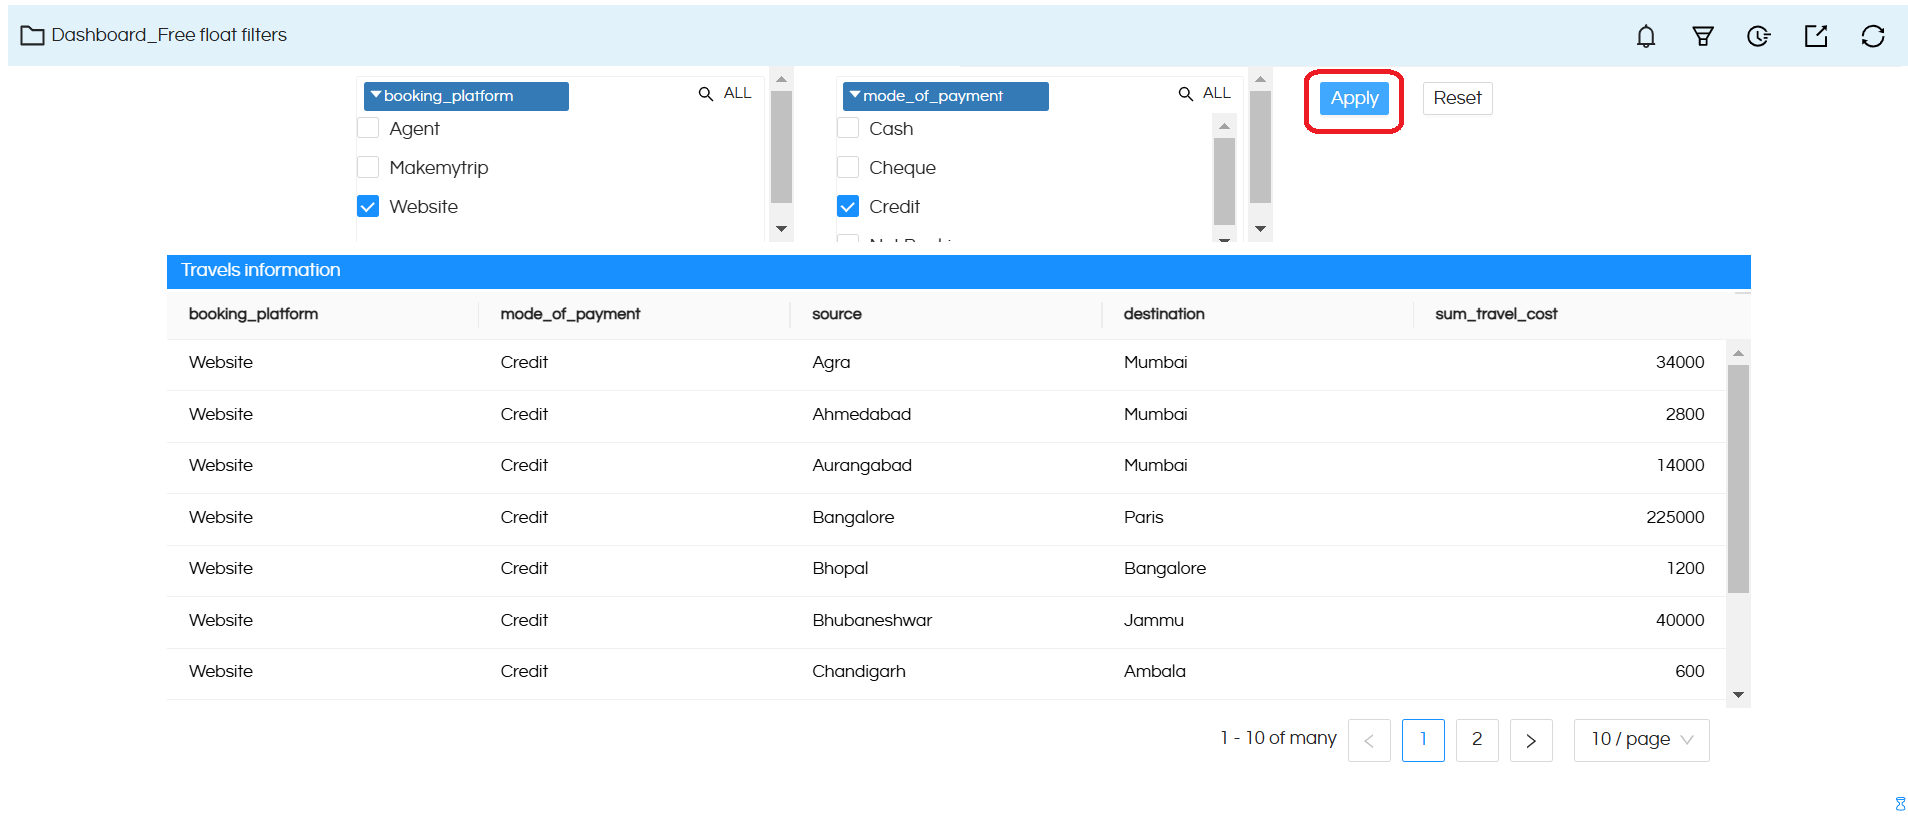Open the notification bell icon

(x=1646, y=37)
